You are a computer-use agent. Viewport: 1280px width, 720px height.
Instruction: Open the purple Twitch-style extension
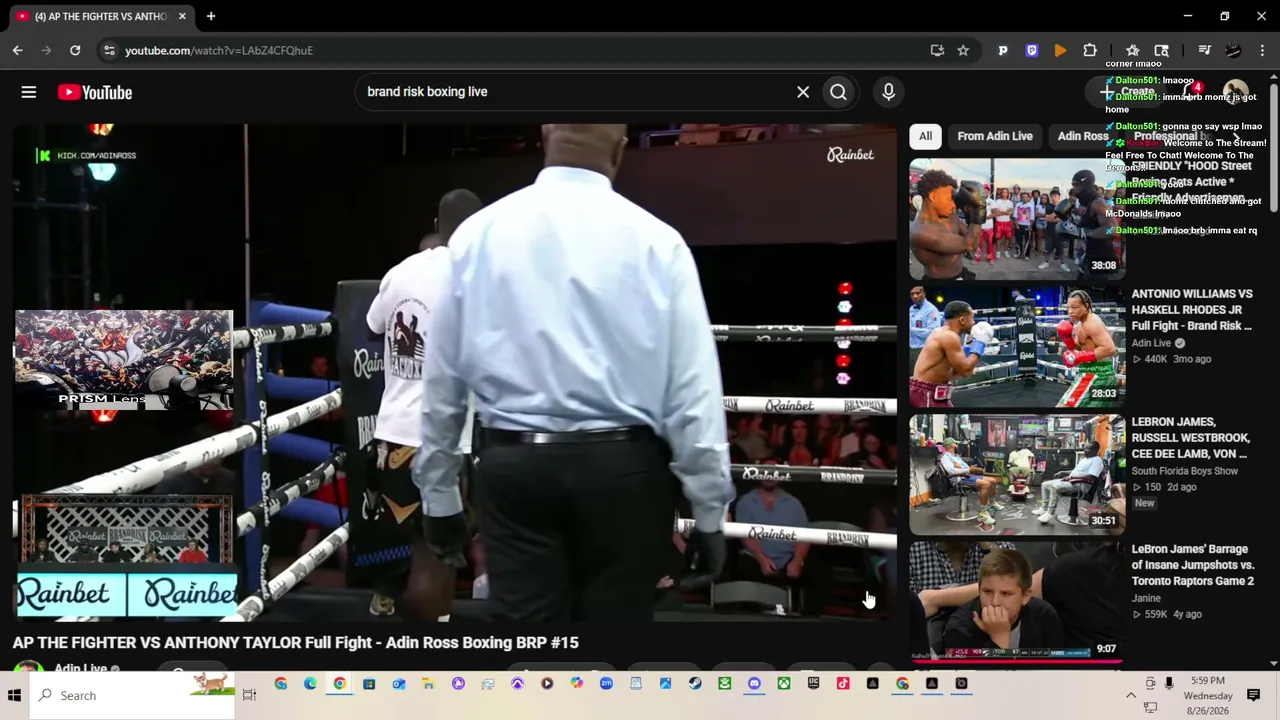1032,50
